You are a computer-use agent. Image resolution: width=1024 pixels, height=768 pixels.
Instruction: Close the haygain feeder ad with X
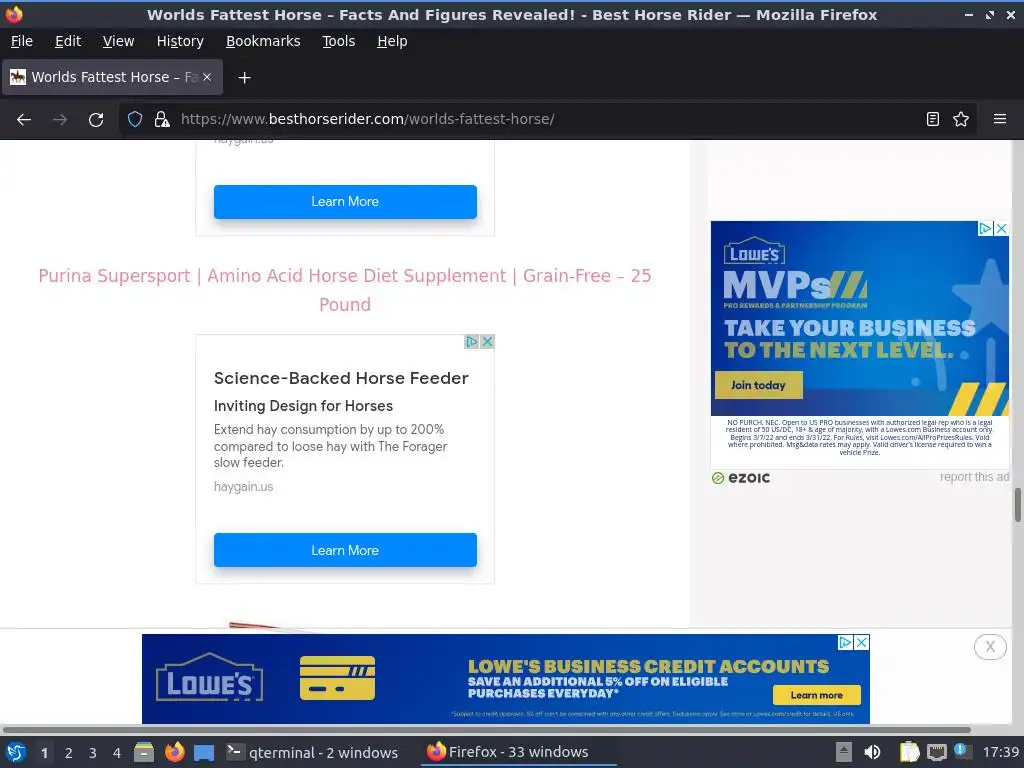click(487, 342)
